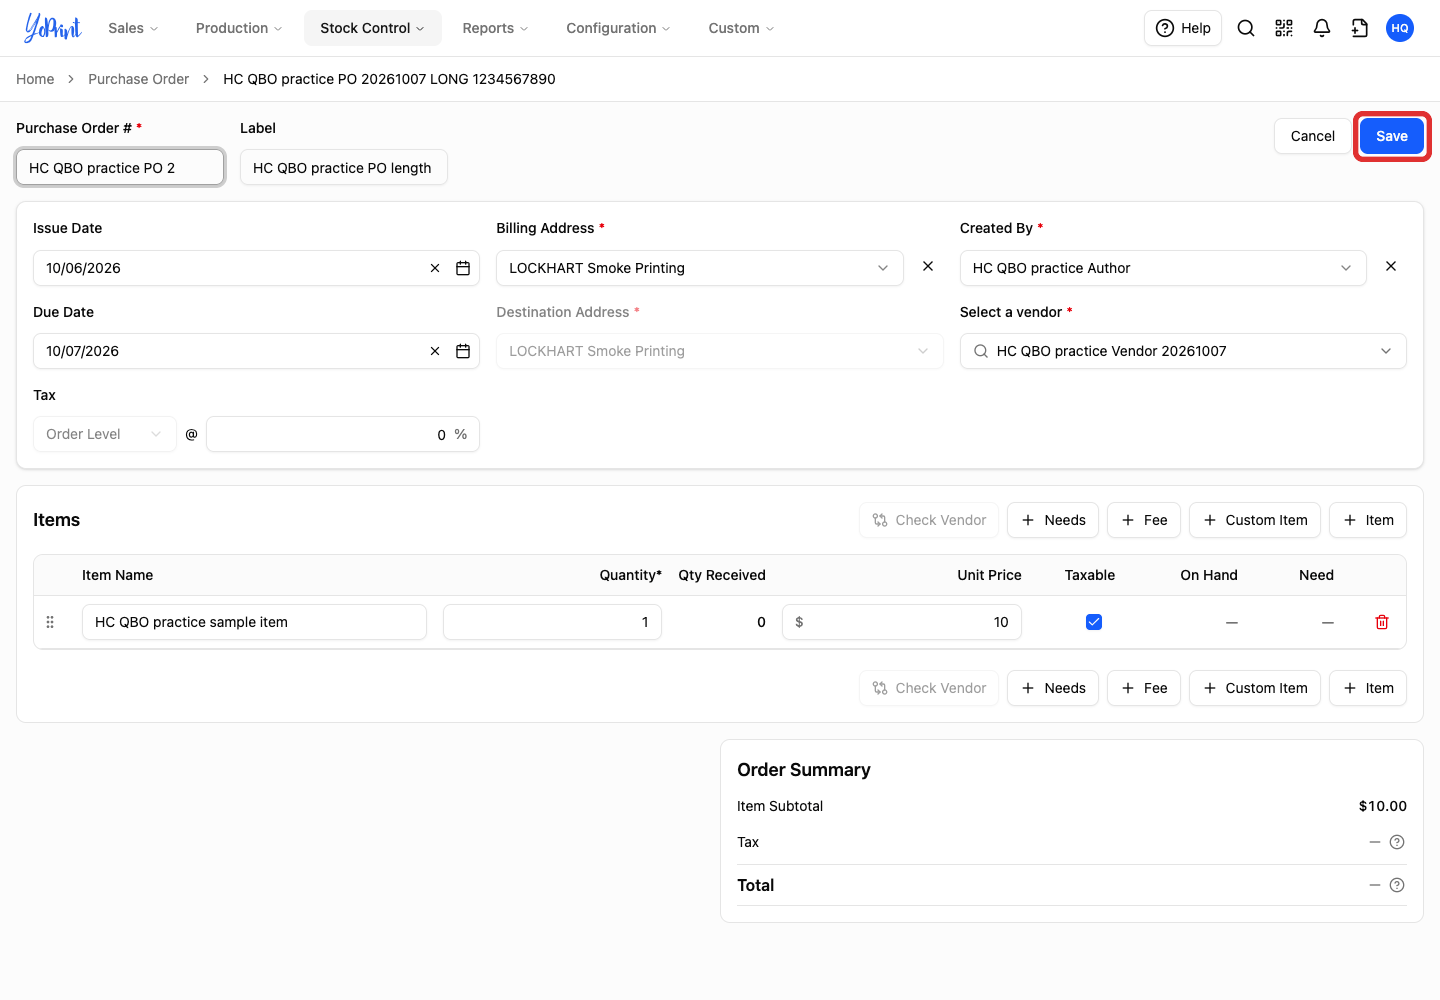Open the Reports menu
Screen dimensions: 1440x1000
[x=495, y=28]
